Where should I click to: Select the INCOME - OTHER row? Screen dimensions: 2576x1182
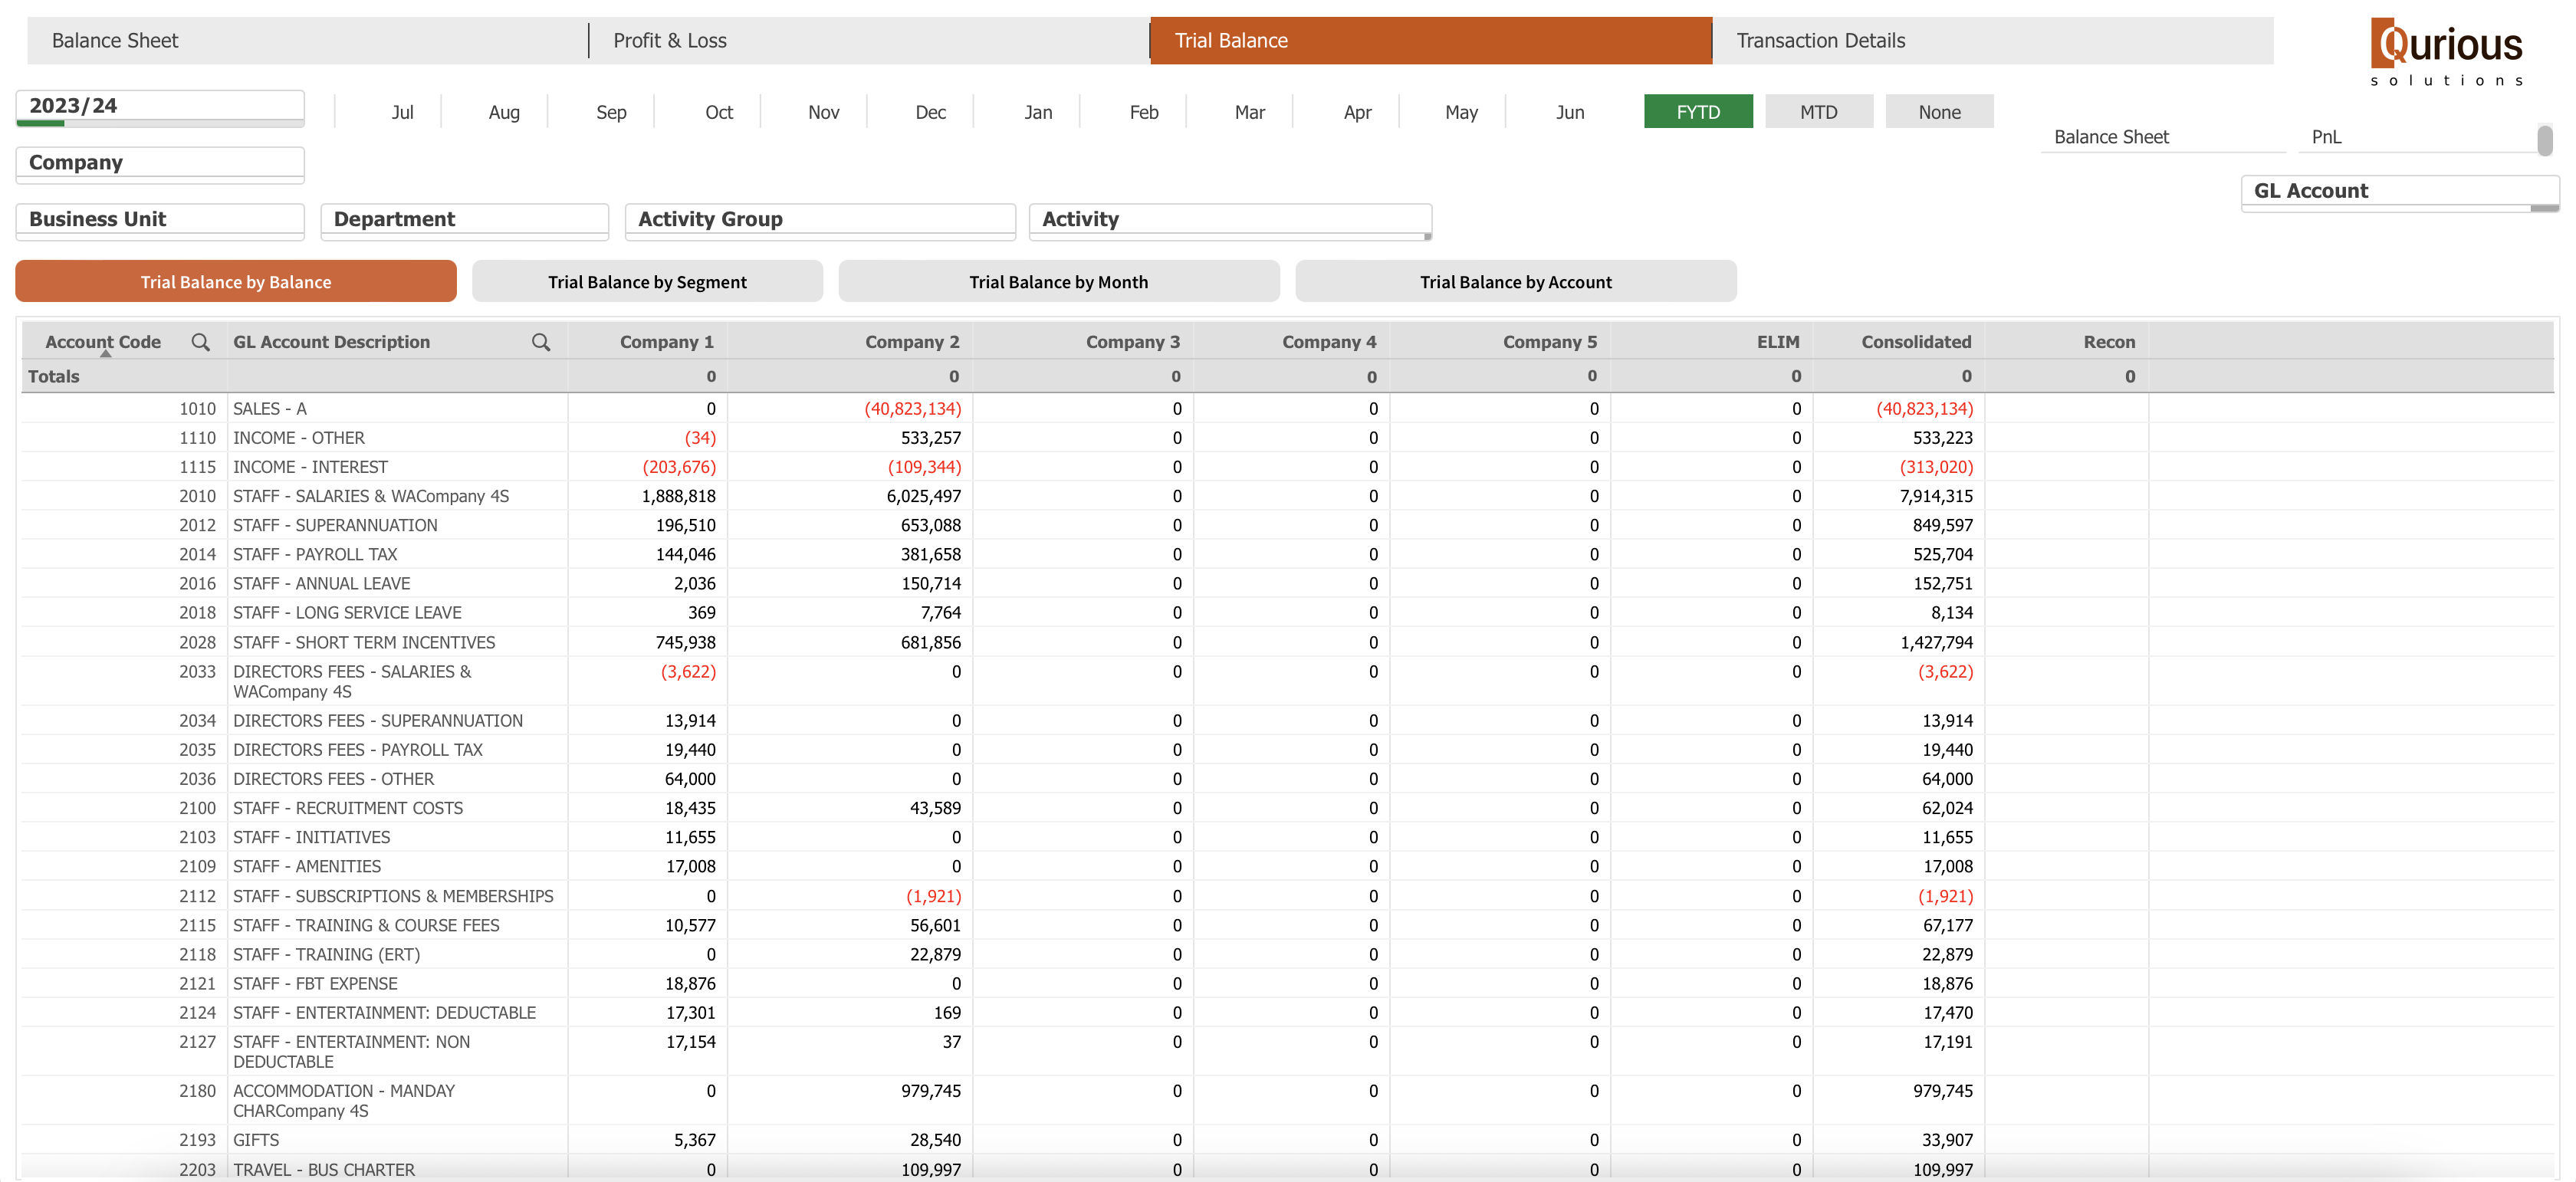[1288, 438]
